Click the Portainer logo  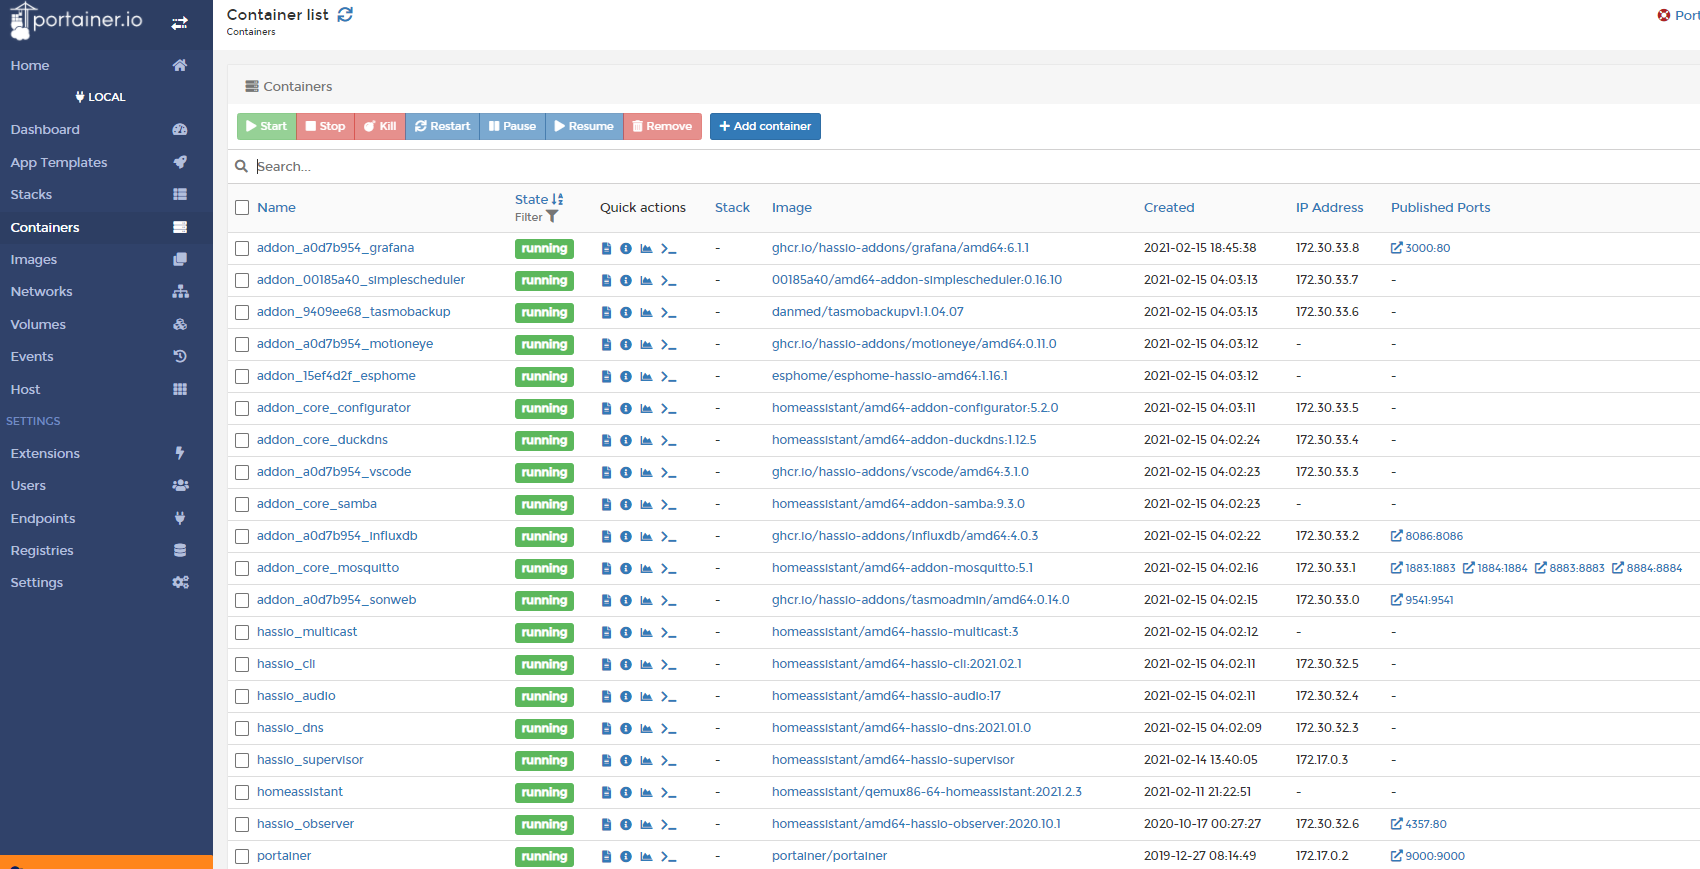pos(76,21)
